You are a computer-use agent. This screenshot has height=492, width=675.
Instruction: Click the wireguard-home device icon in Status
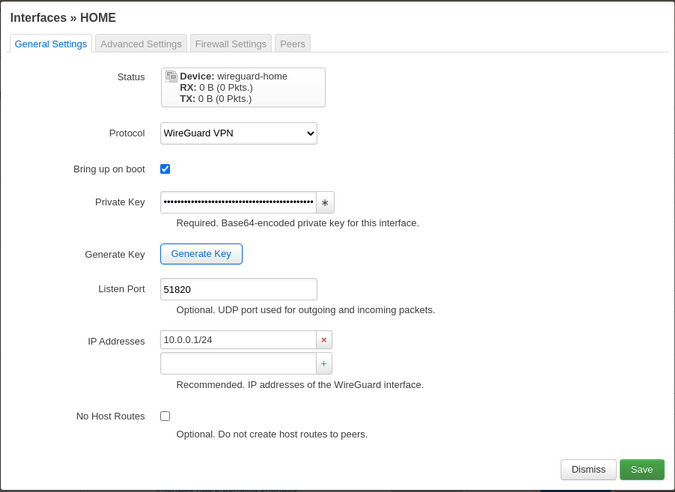[171, 76]
